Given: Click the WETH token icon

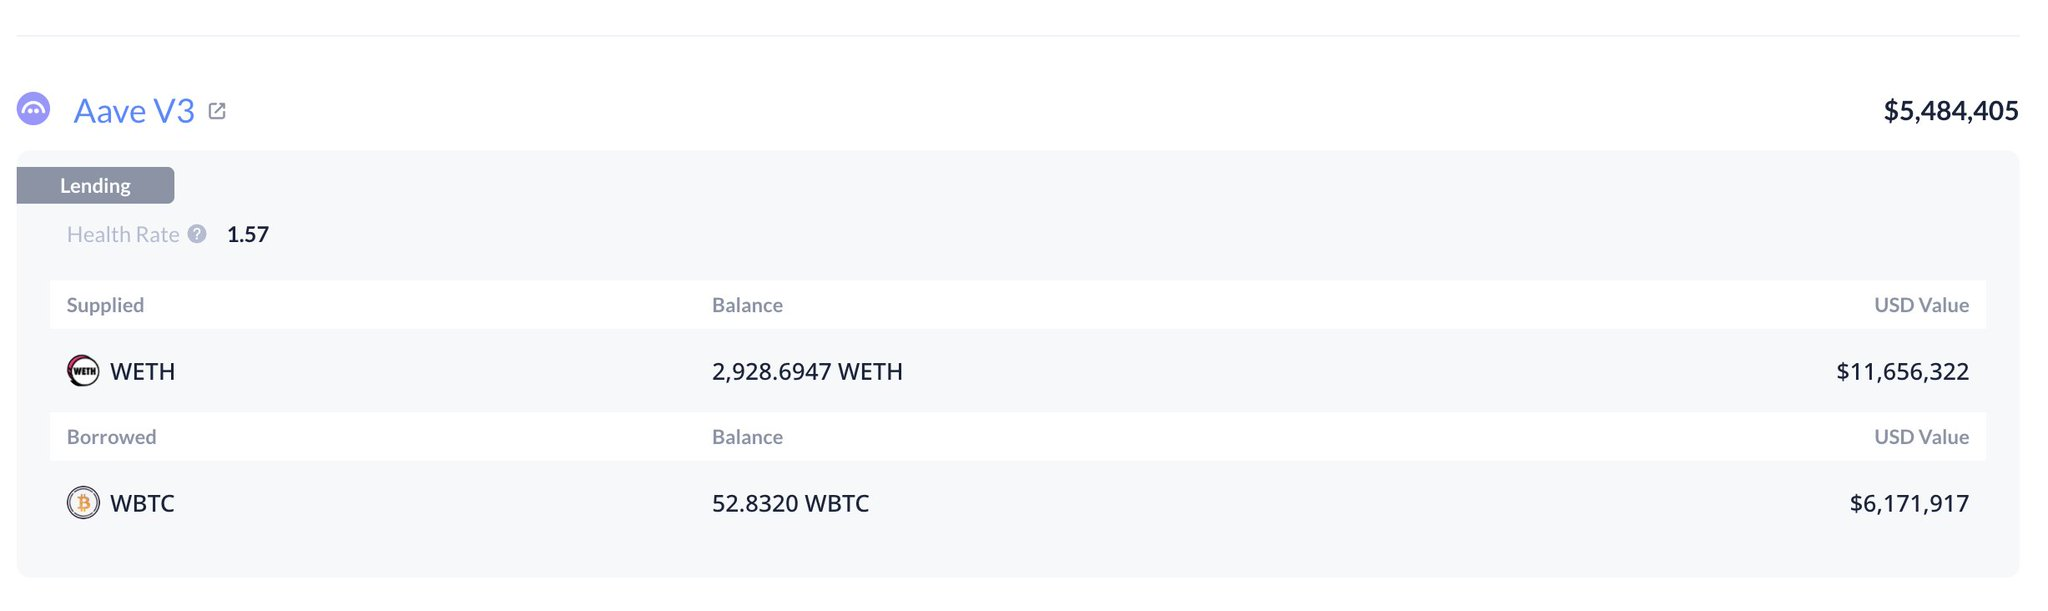Looking at the screenshot, I should pyautogui.click(x=83, y=371).
